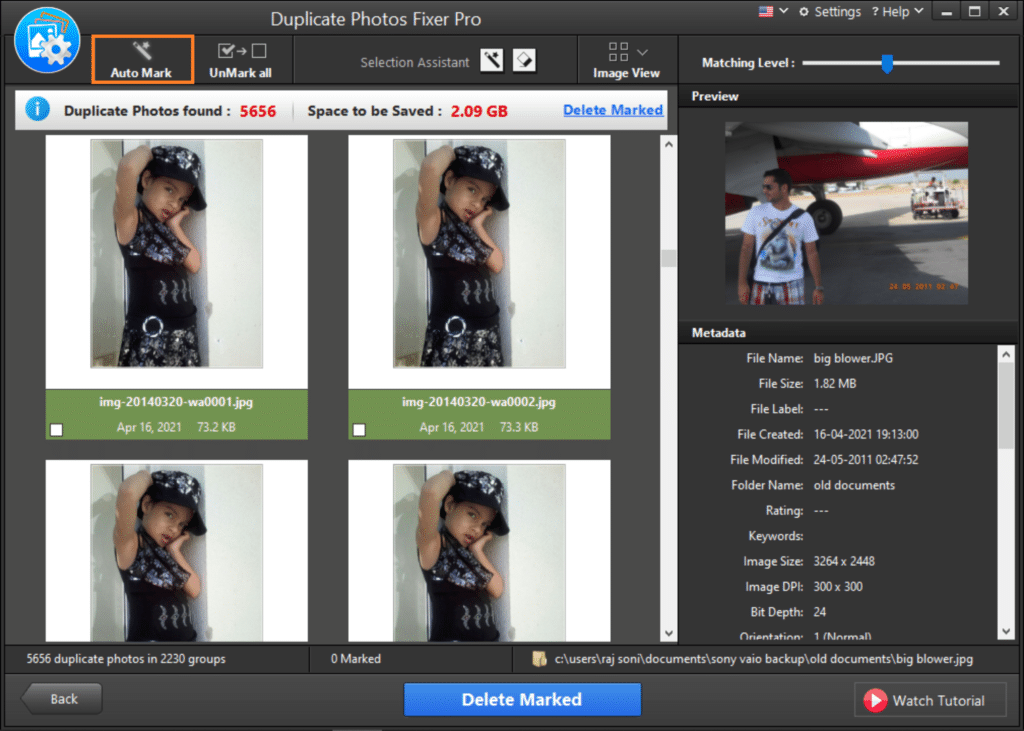Click the file path in status bar

coord(763,658)
